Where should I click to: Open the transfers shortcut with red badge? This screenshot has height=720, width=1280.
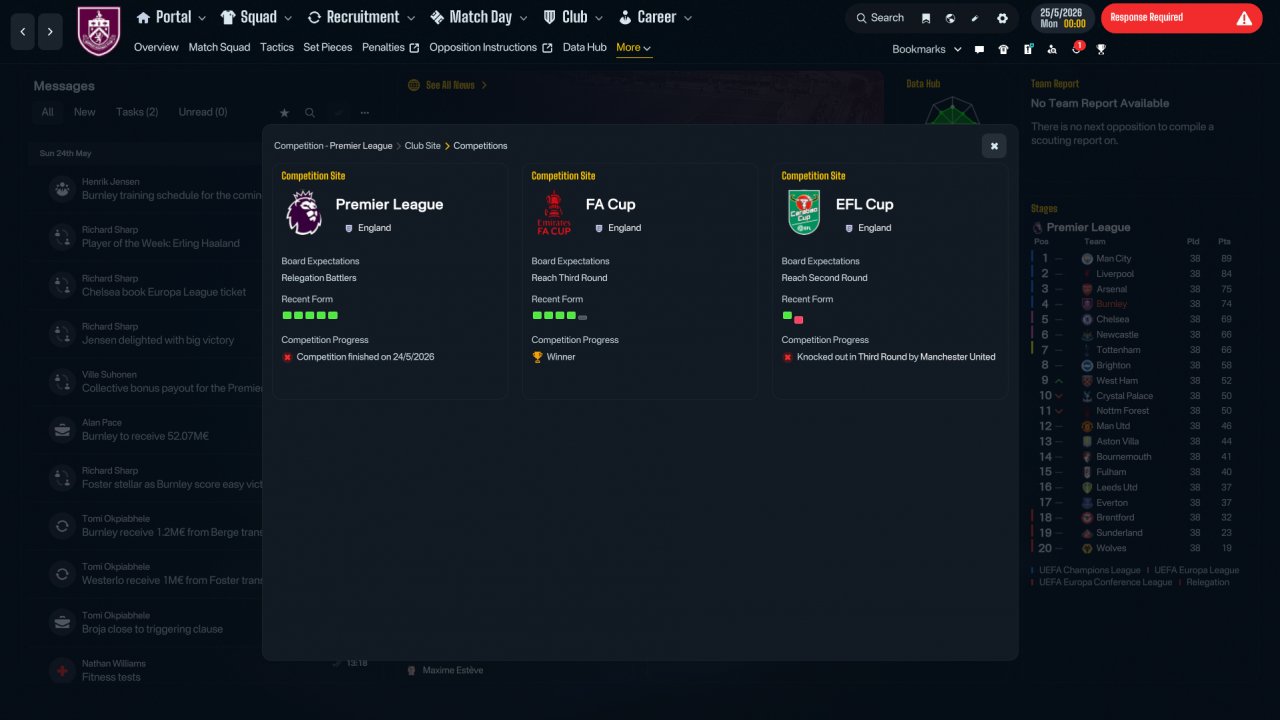click(1076, 48)
